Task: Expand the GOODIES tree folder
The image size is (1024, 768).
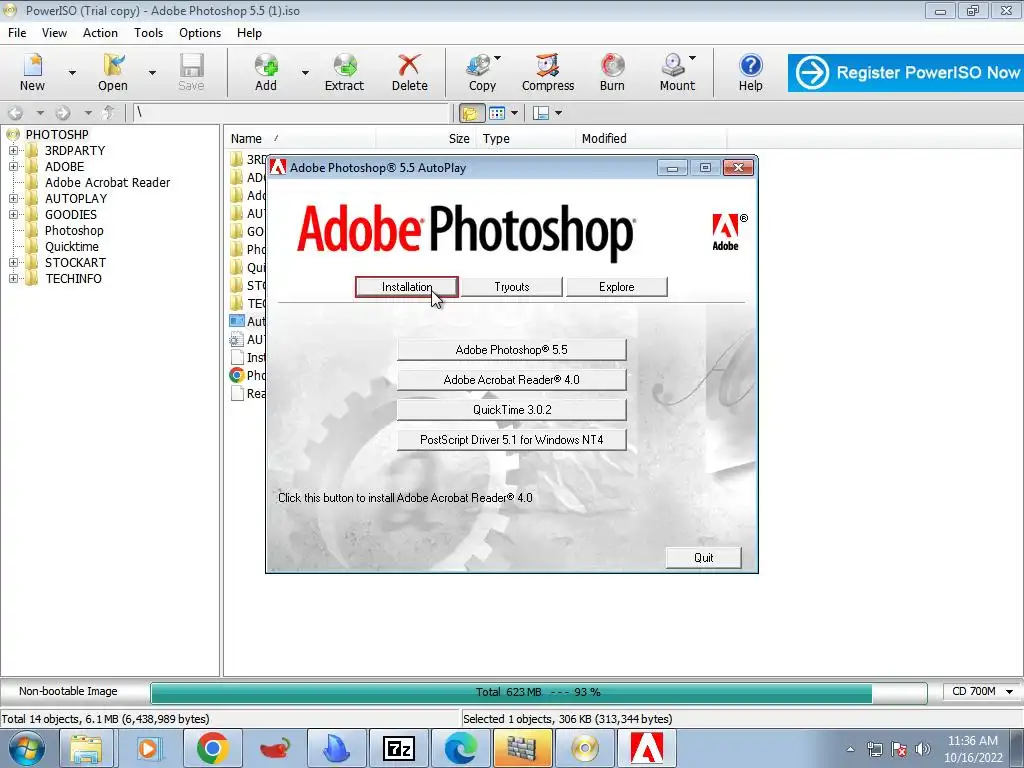Action: point(13,214)
